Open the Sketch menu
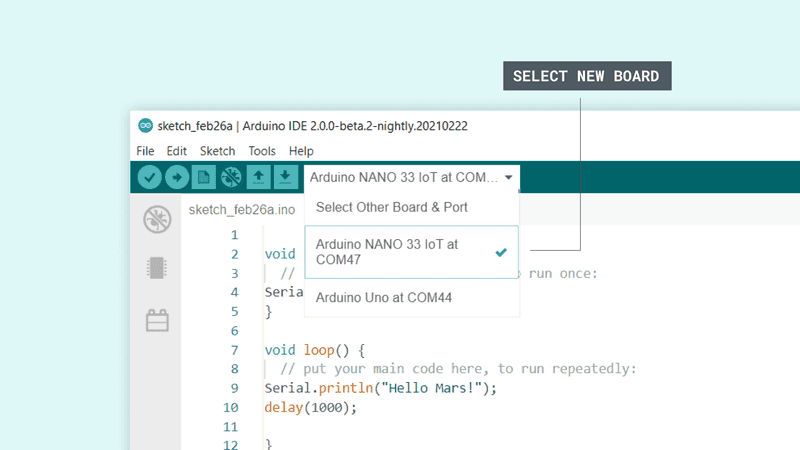This screenshot has width=800, height=450. [217, 151]
